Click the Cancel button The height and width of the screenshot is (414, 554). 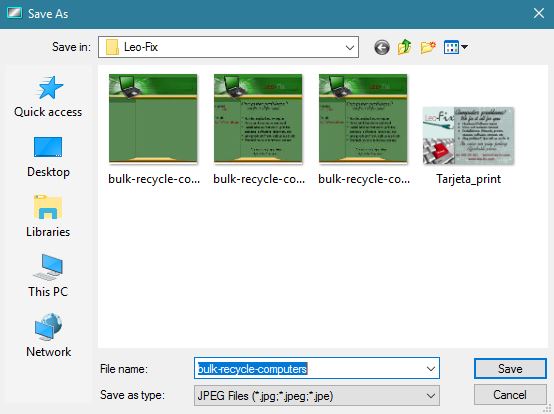[x=510, y=395]
